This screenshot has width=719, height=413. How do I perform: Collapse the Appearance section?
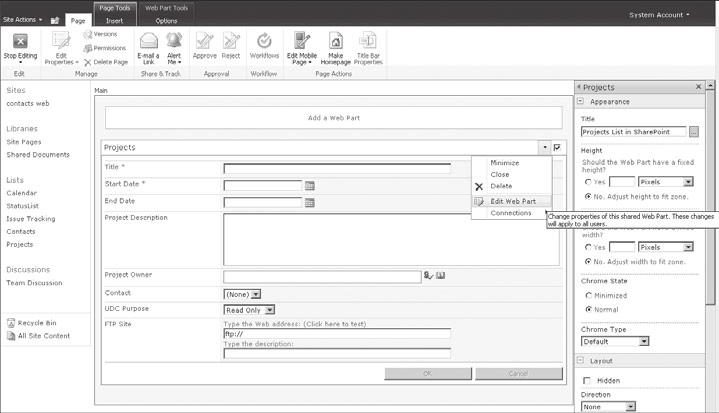click(x=580, y=101)
